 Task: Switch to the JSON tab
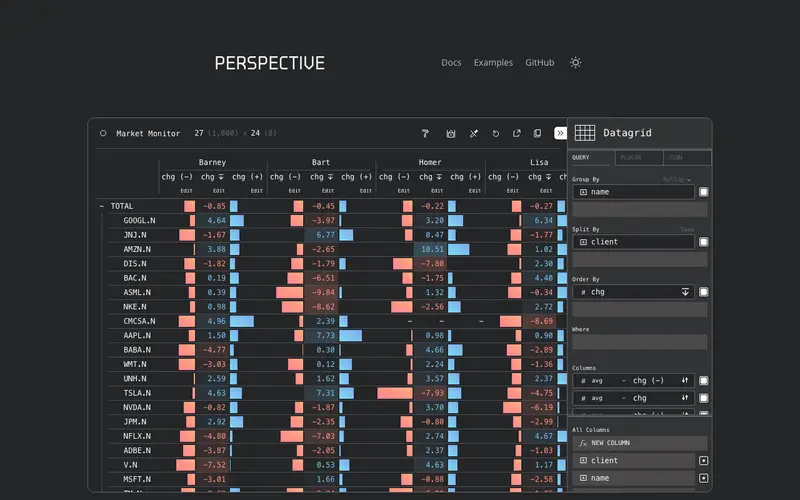click(687, 158)
